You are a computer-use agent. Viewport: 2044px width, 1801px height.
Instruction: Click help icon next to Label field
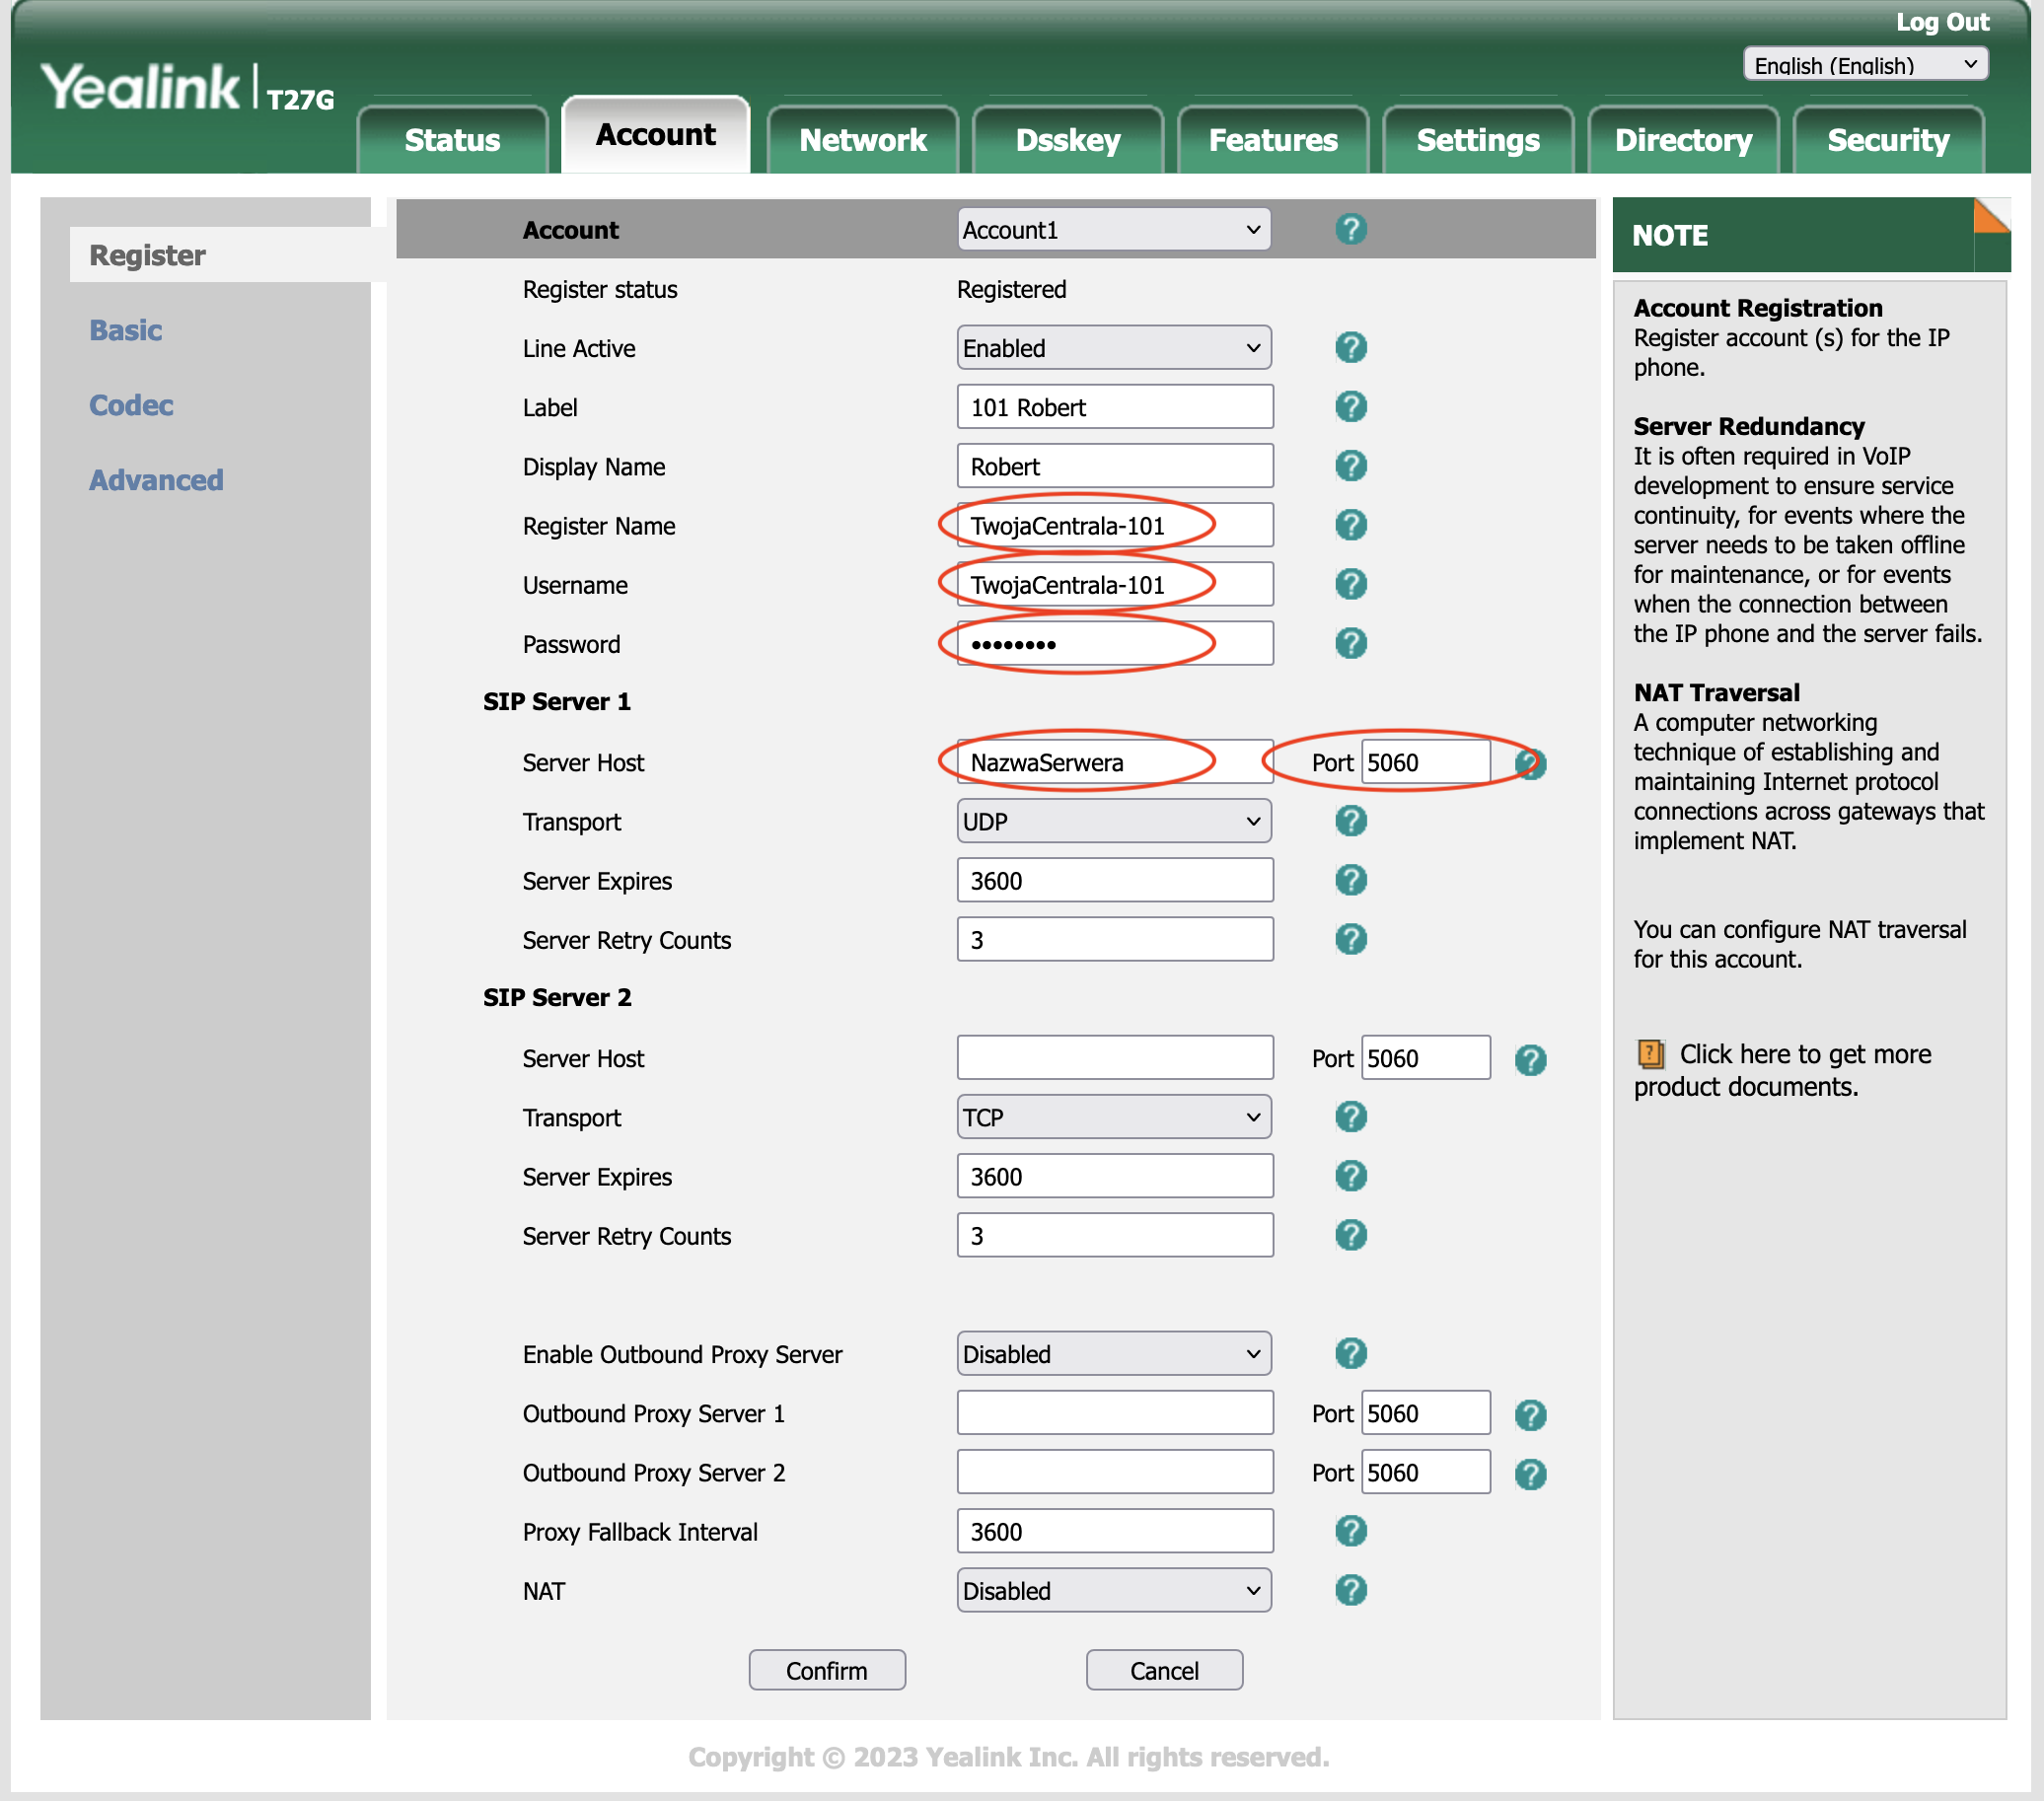1350,407
